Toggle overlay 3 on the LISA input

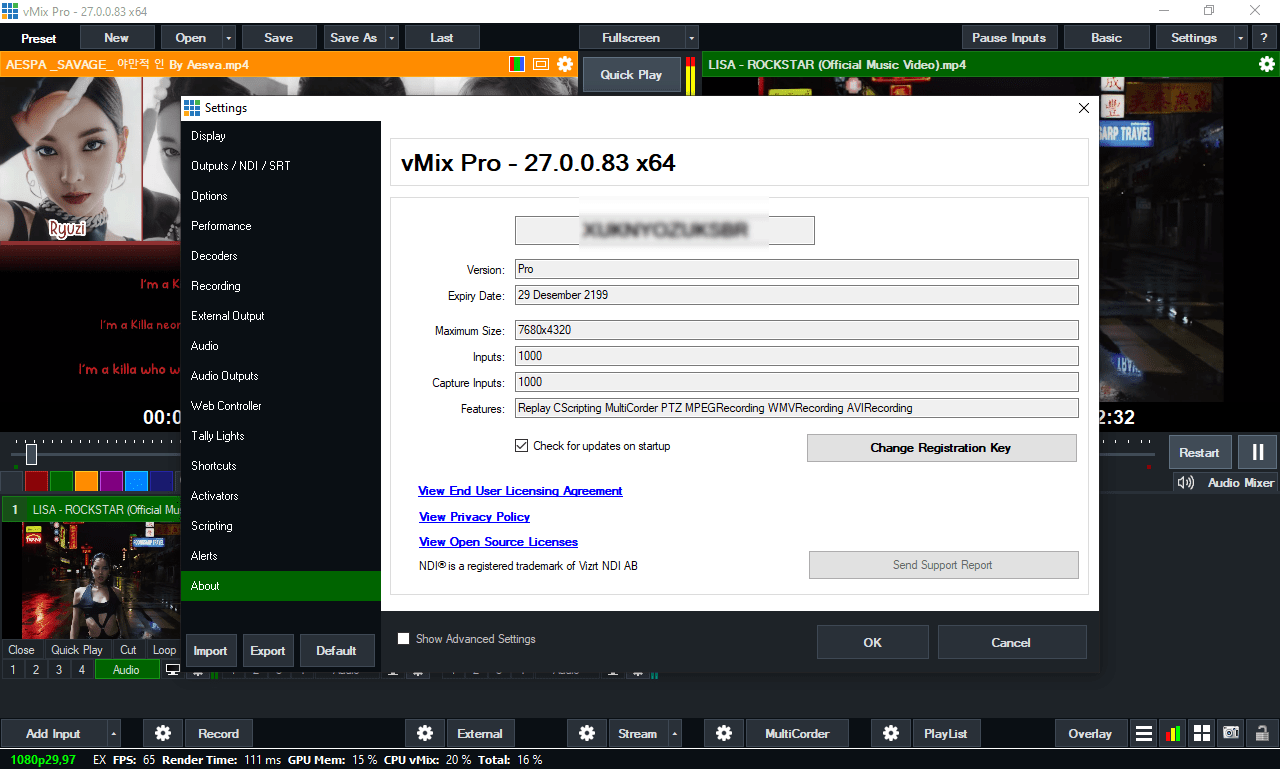pos(59,670)
